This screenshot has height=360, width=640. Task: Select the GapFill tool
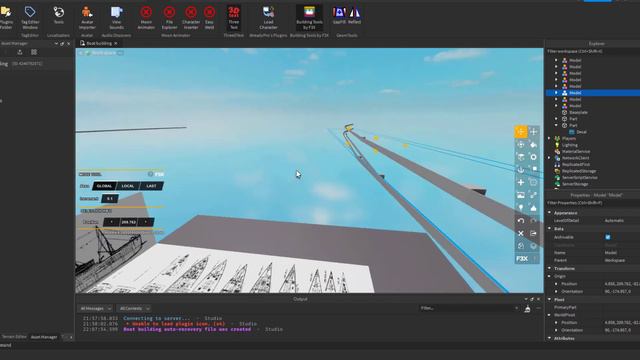pyautogui.click(x=339, y=15)
